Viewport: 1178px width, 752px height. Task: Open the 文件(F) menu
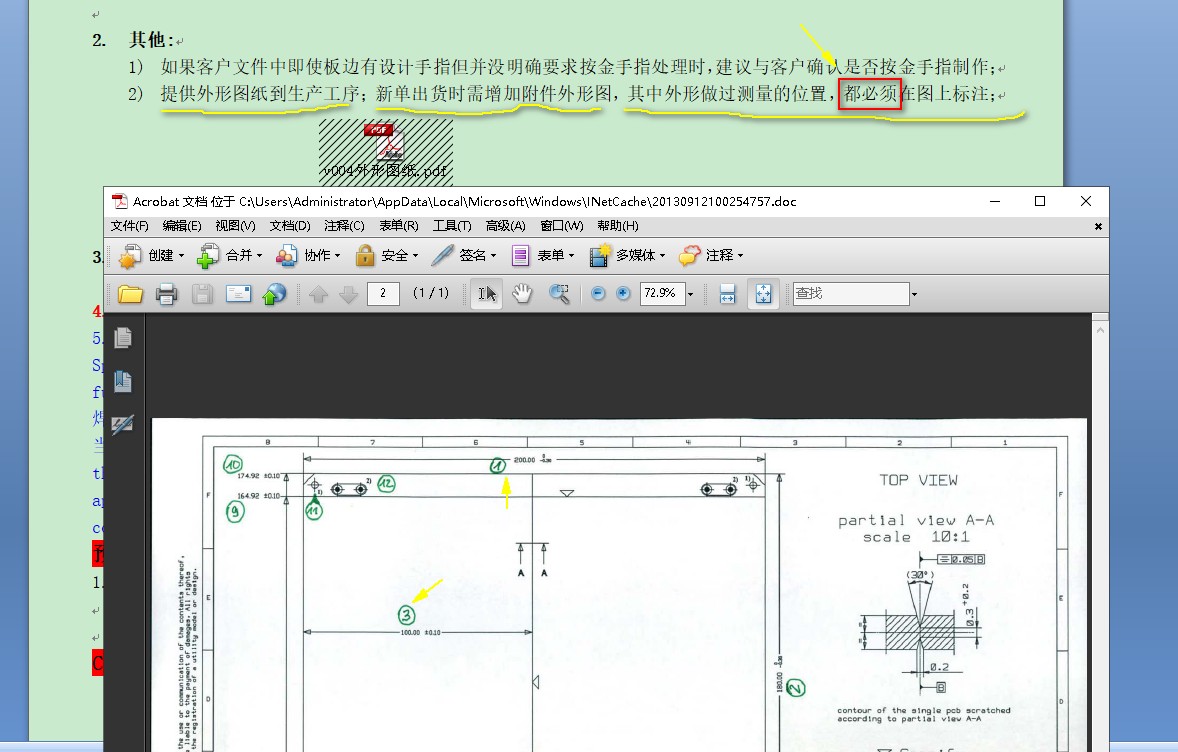point(129,225)
